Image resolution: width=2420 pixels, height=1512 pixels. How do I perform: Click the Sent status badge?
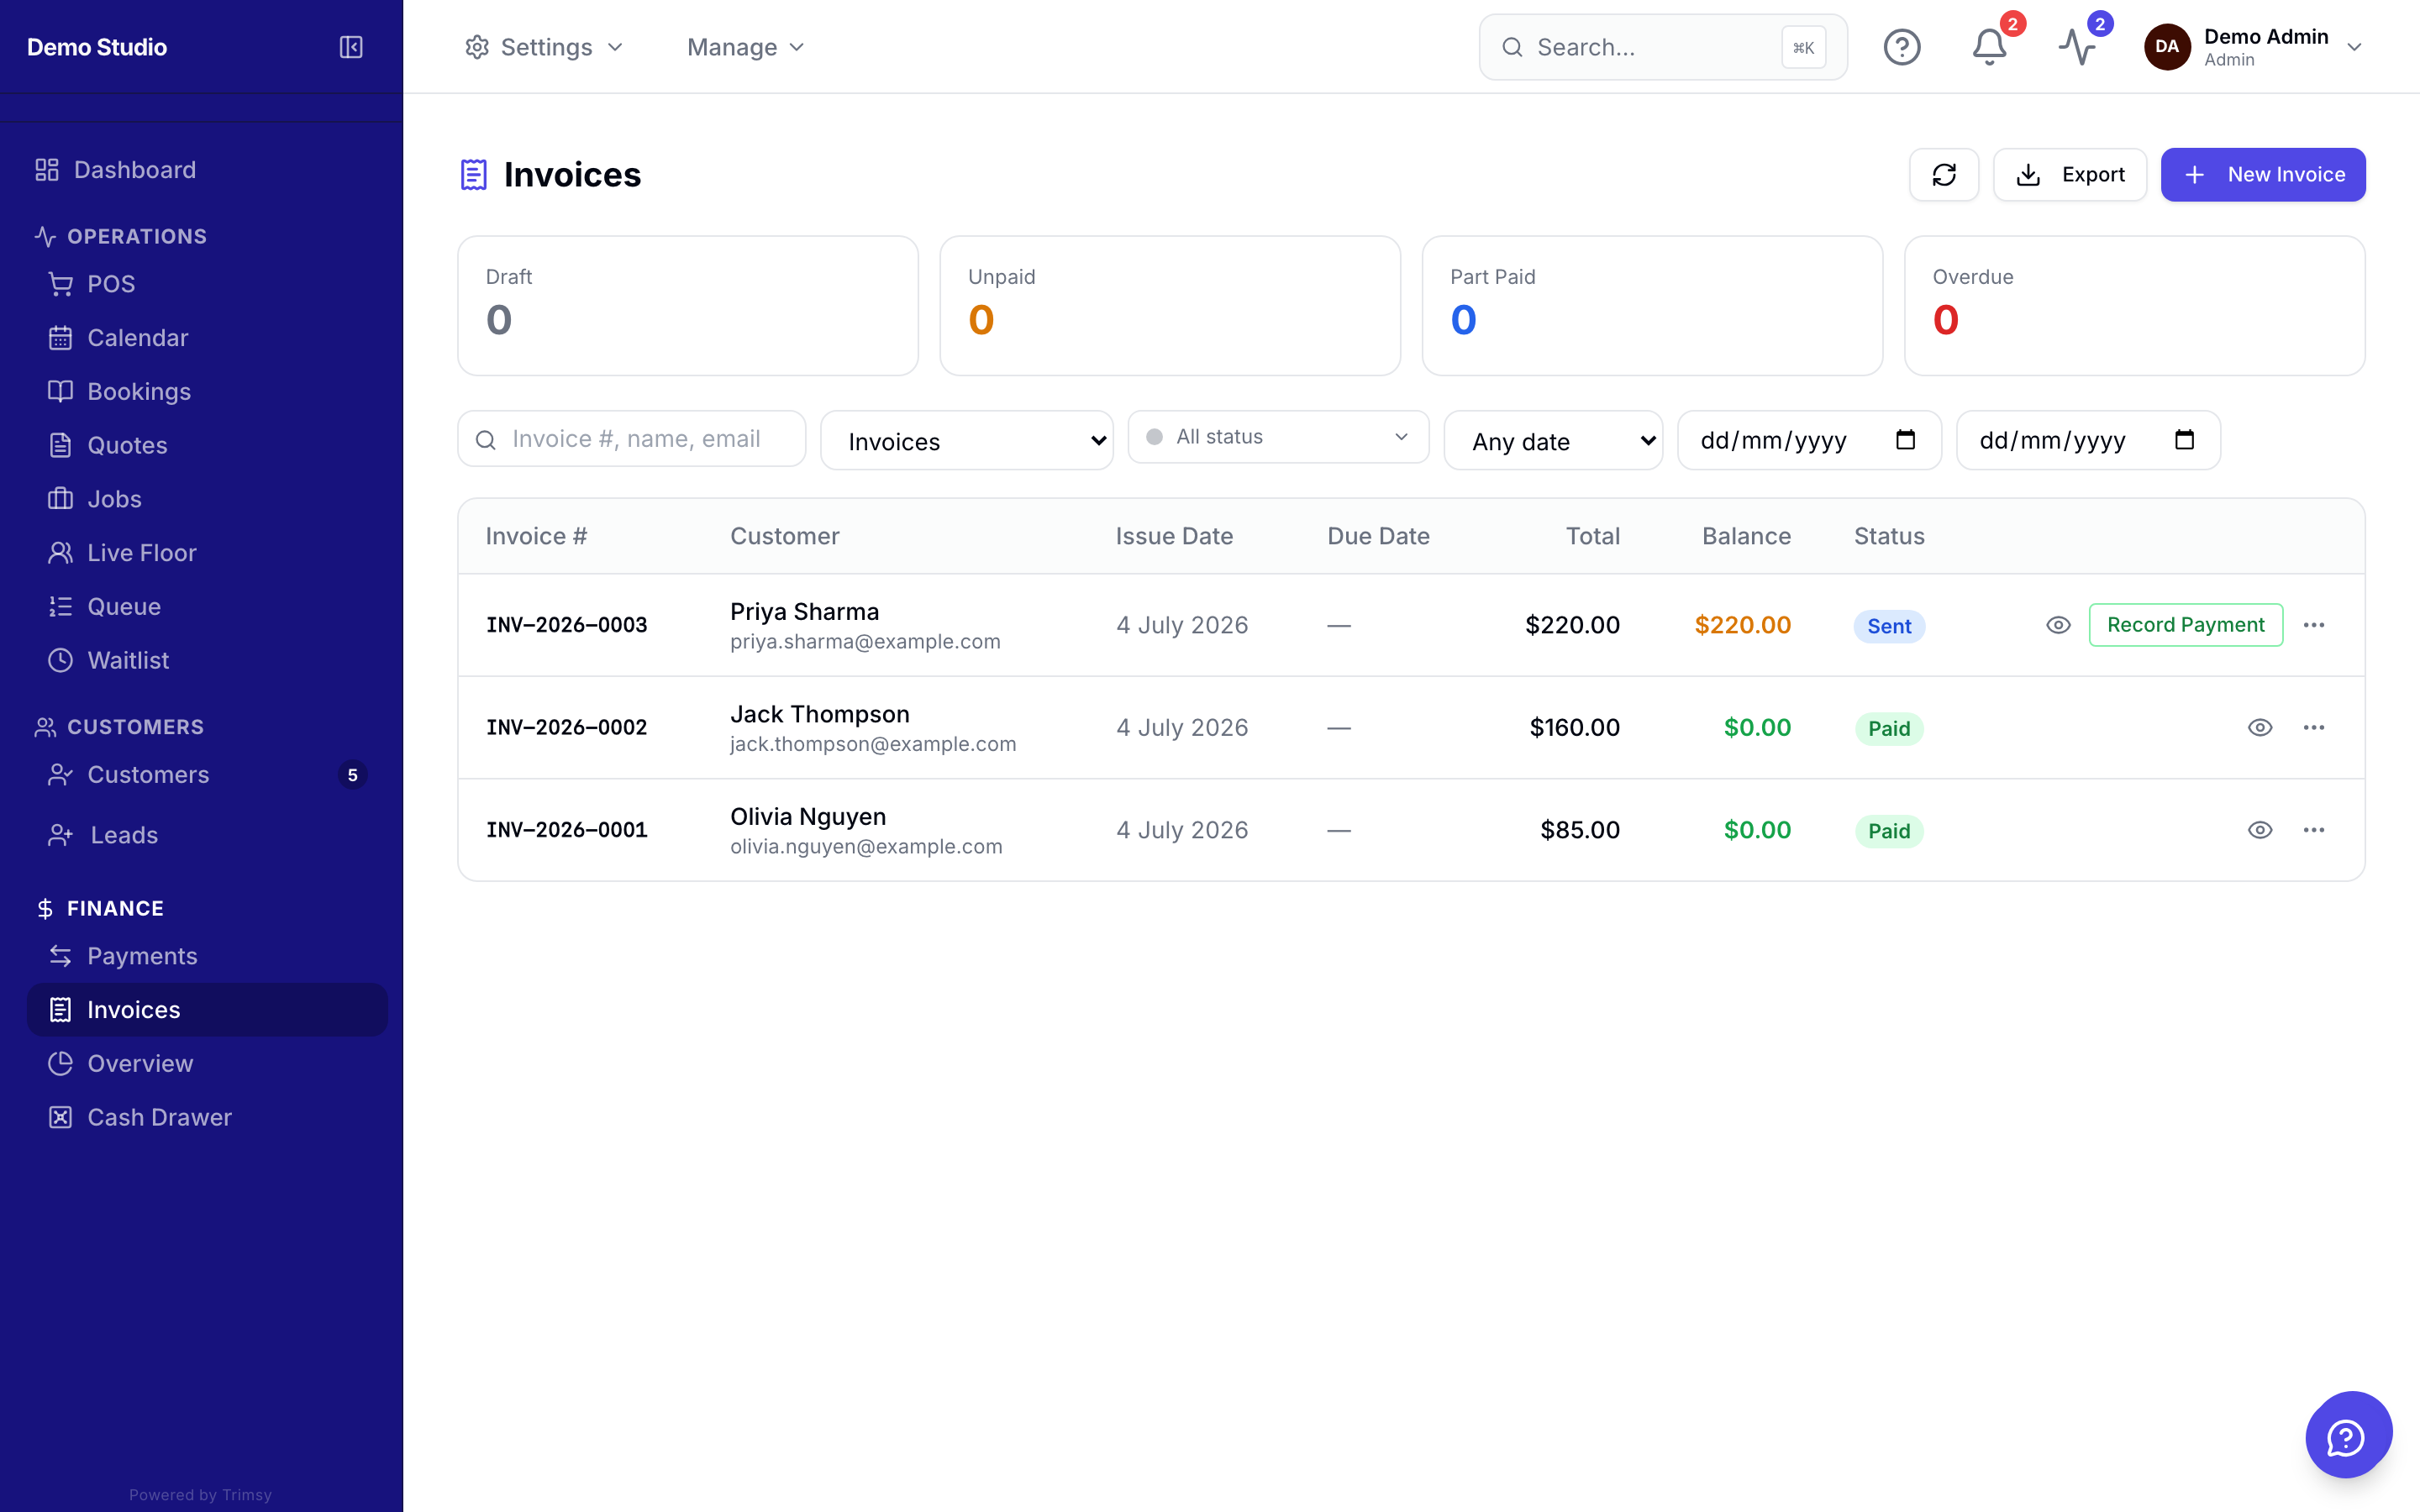pos(1888,627)
